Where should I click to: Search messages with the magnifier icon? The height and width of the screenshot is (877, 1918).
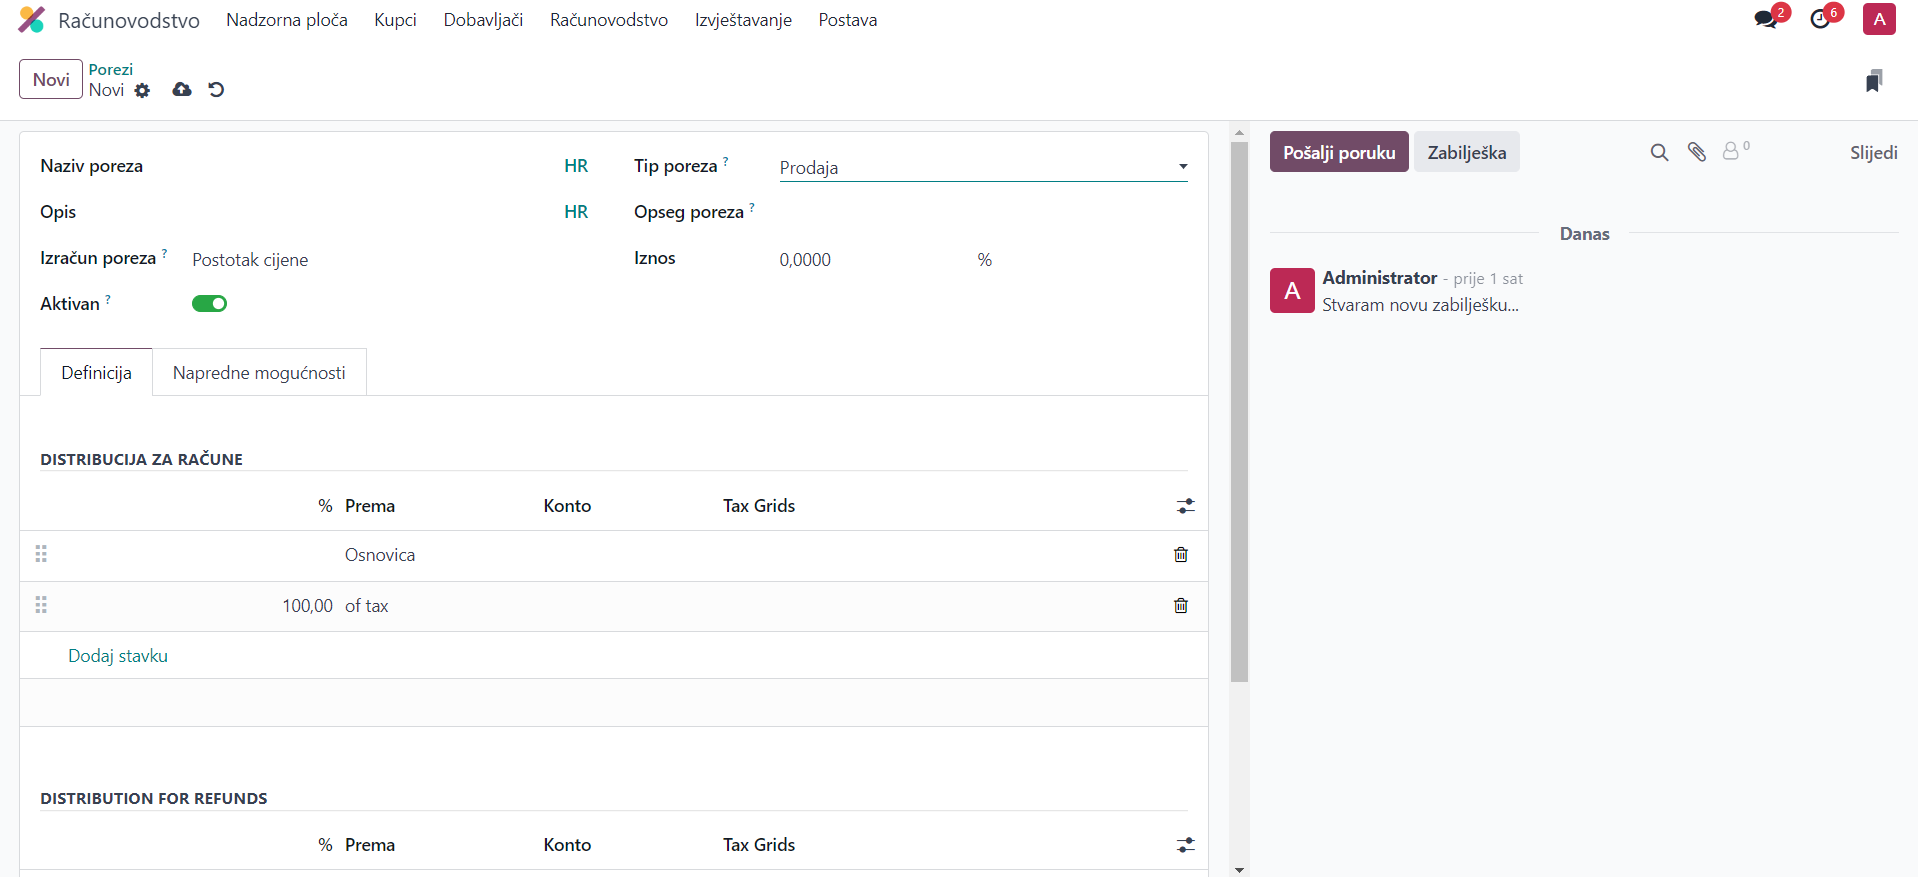pos(1659,152)
